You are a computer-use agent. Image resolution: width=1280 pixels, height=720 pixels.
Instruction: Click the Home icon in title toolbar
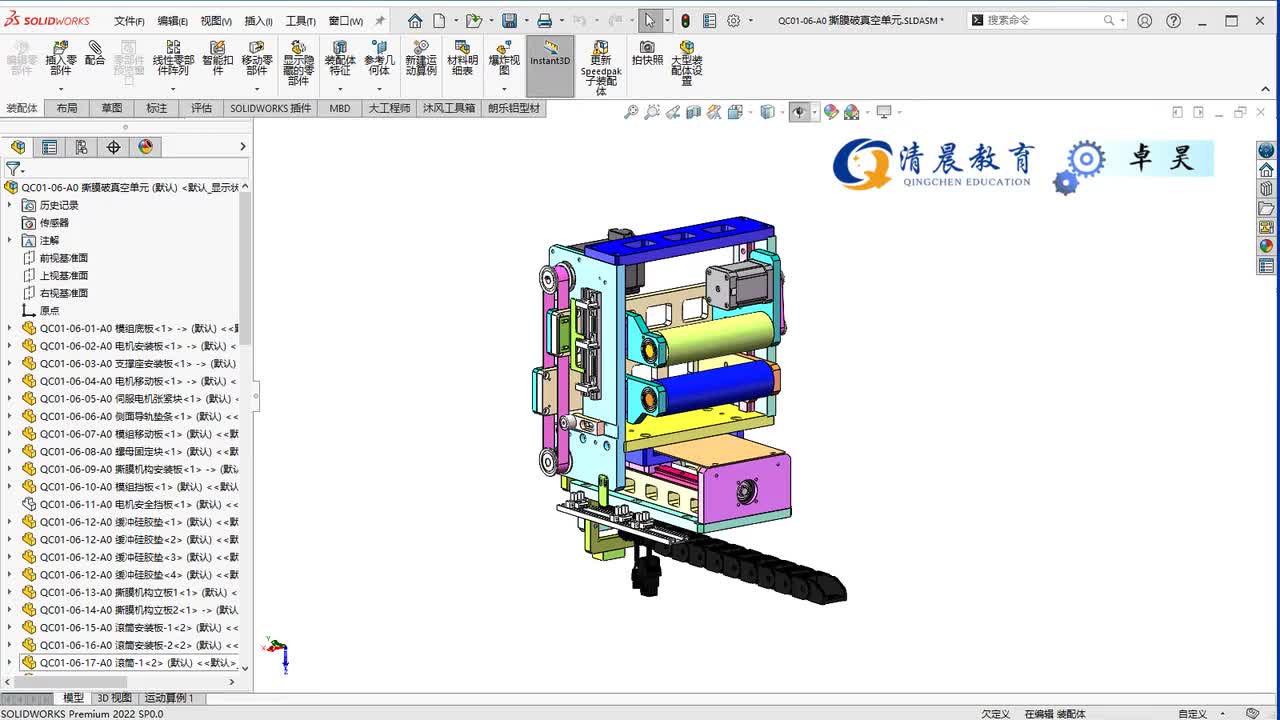pyautogui.click(x=415, y=20)
